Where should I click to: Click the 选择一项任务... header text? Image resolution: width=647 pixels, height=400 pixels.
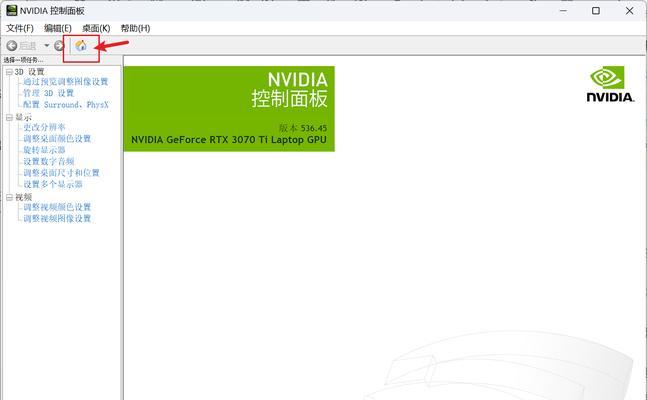(x=23, y=60)
